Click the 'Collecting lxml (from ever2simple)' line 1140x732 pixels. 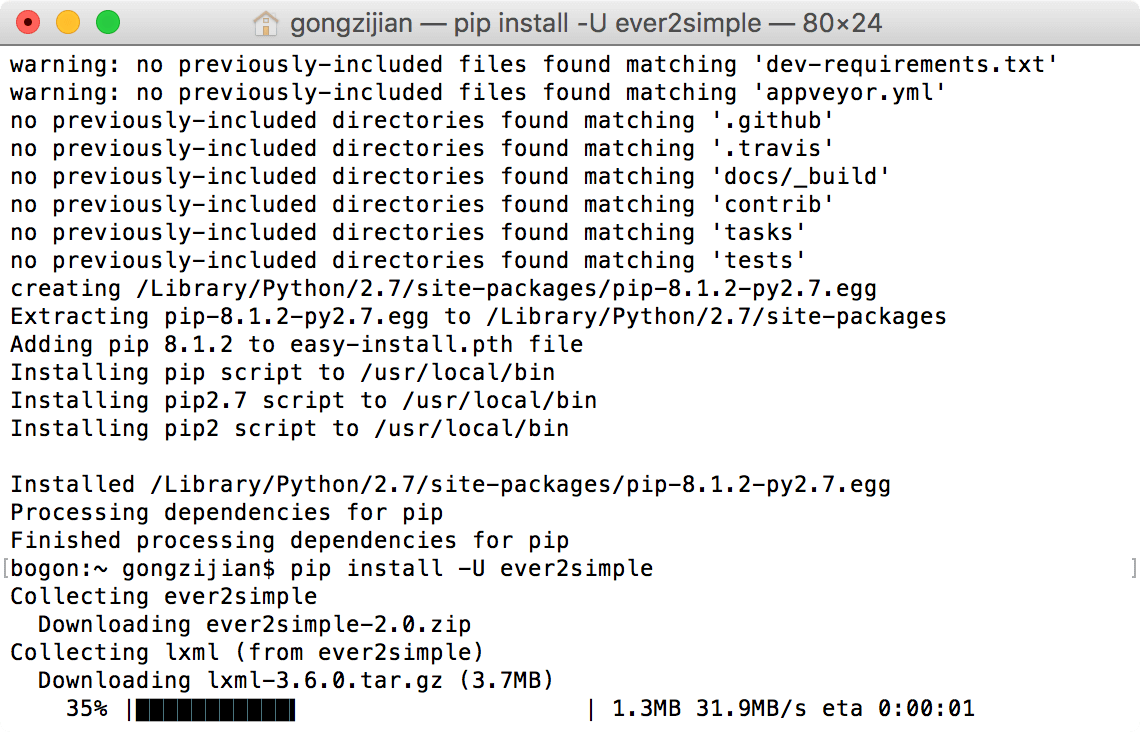(246, 653)
